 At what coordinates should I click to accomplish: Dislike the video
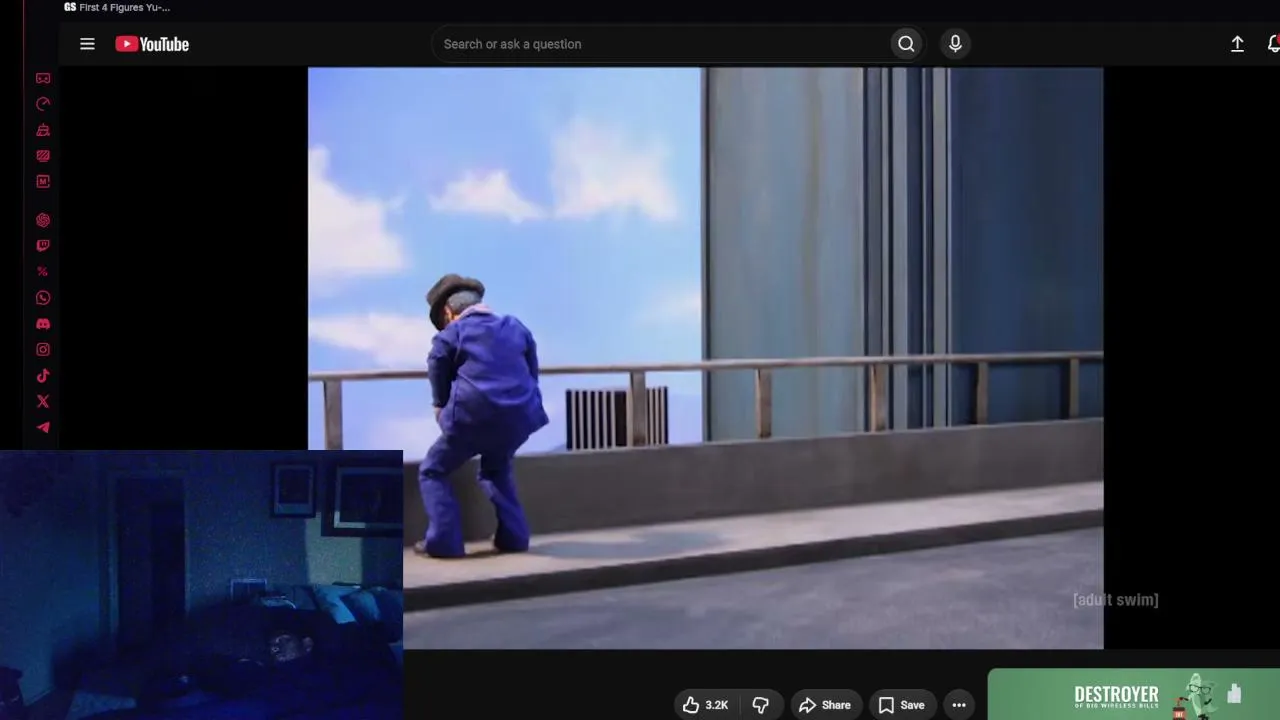[760, 705]
